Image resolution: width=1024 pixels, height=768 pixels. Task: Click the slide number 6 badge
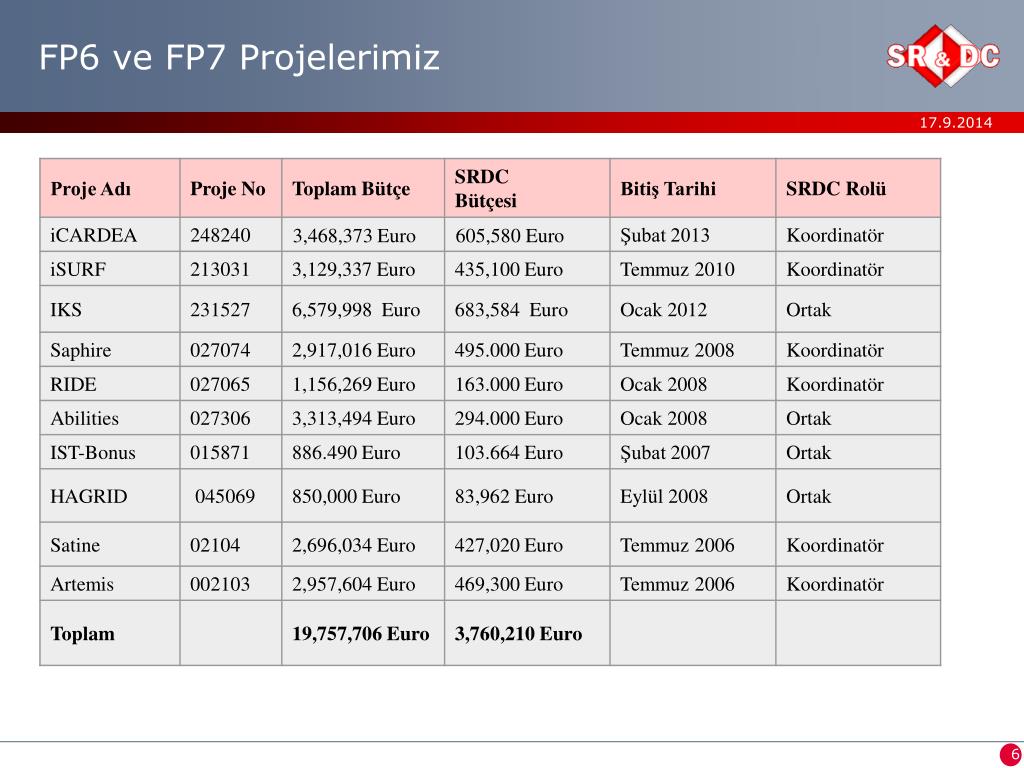click(1012, 754)
